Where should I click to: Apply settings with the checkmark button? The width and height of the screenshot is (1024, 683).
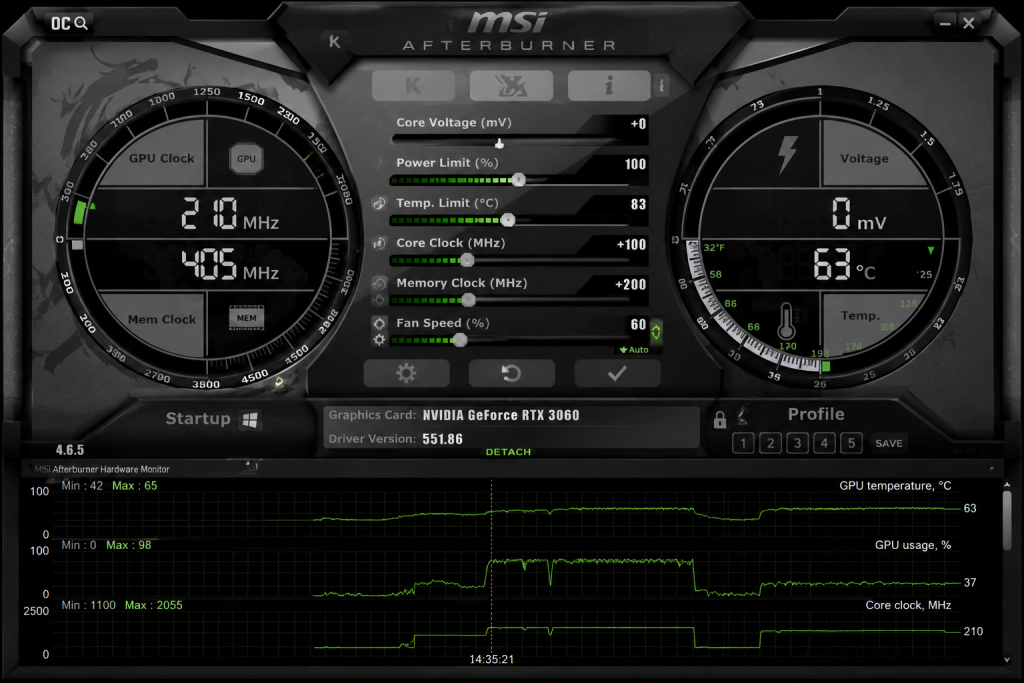point(617,373)
